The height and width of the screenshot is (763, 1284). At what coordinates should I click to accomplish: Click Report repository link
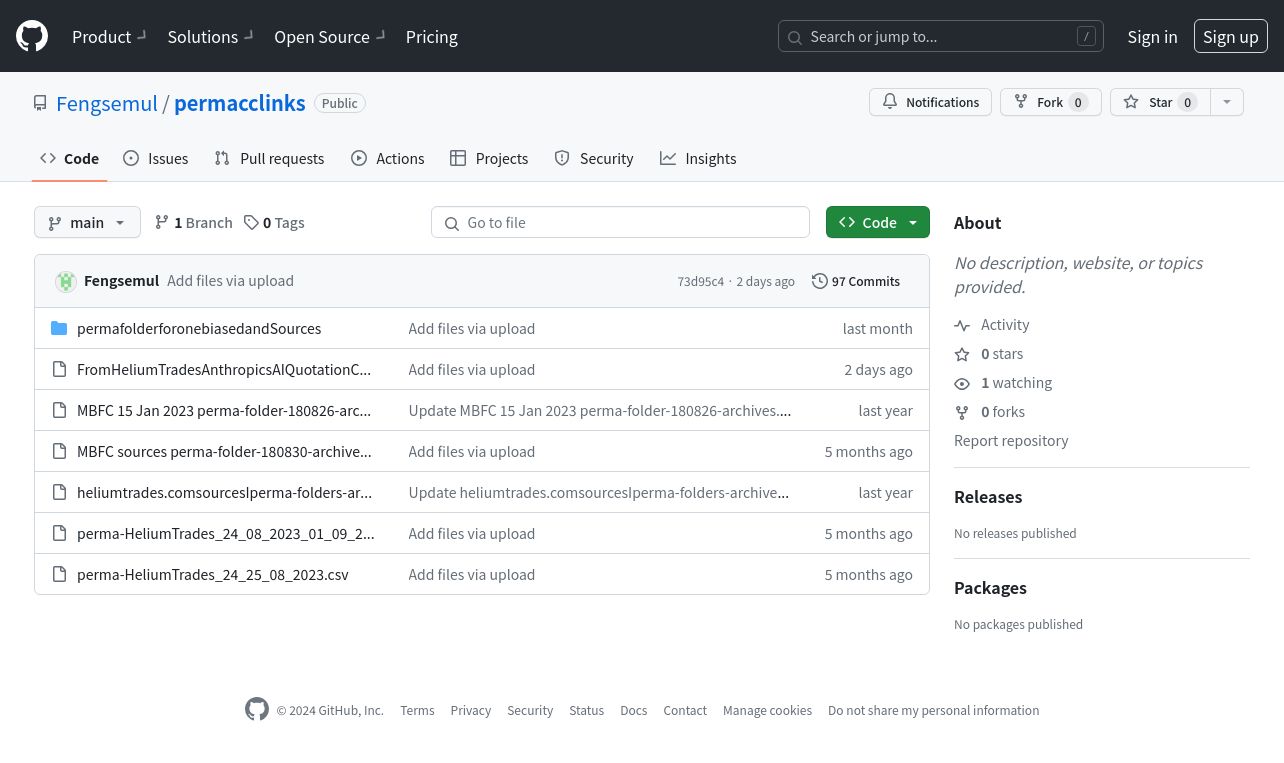pyautogui.click(x=1011, y=441)
